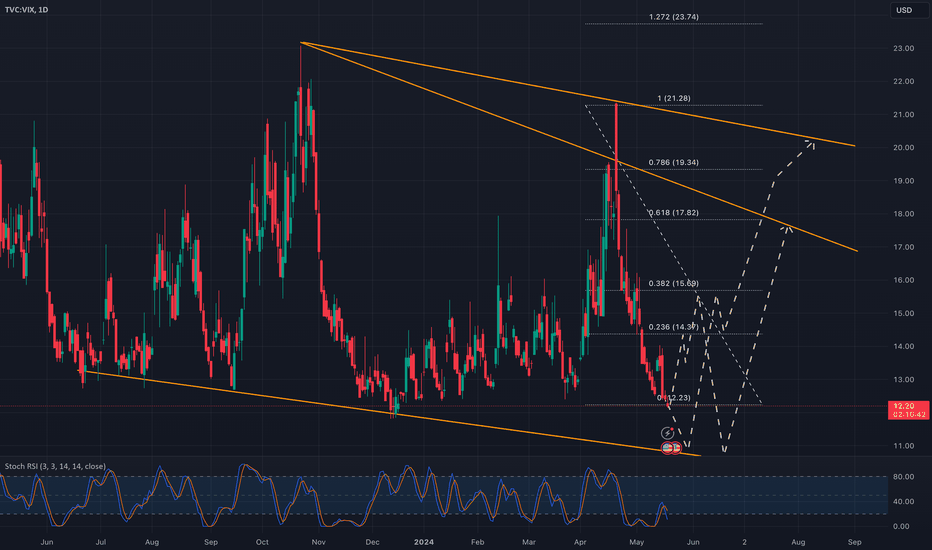Select the 0 (12.23) Fibonacci label

tap(673, 398)
